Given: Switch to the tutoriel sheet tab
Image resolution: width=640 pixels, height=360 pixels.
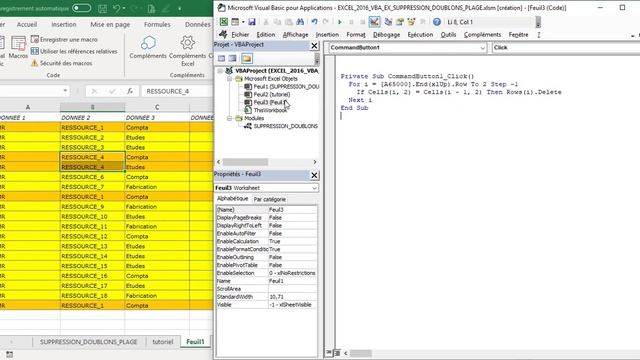Looking at the screenshot, I should 162,342.
